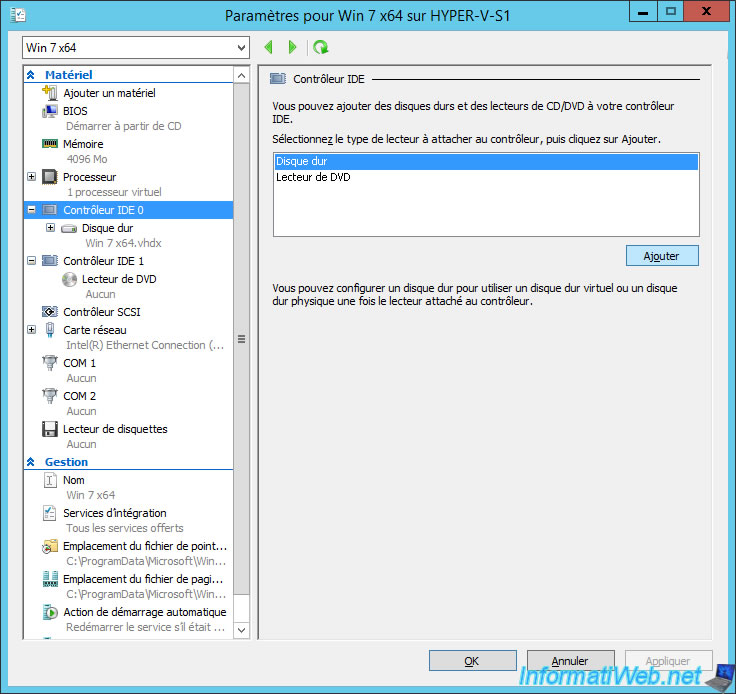Click the Lecteur de DVD disc icon
Viewport: 736px width, 694px height.
(68, 279)
